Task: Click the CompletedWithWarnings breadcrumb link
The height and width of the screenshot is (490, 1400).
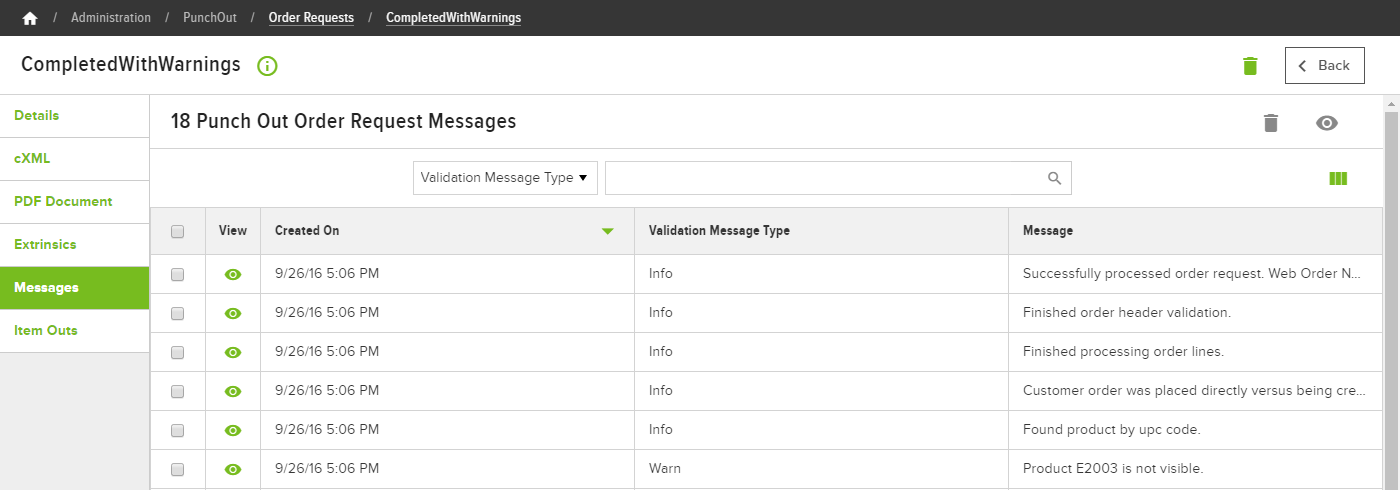Action: click(453, 18)
